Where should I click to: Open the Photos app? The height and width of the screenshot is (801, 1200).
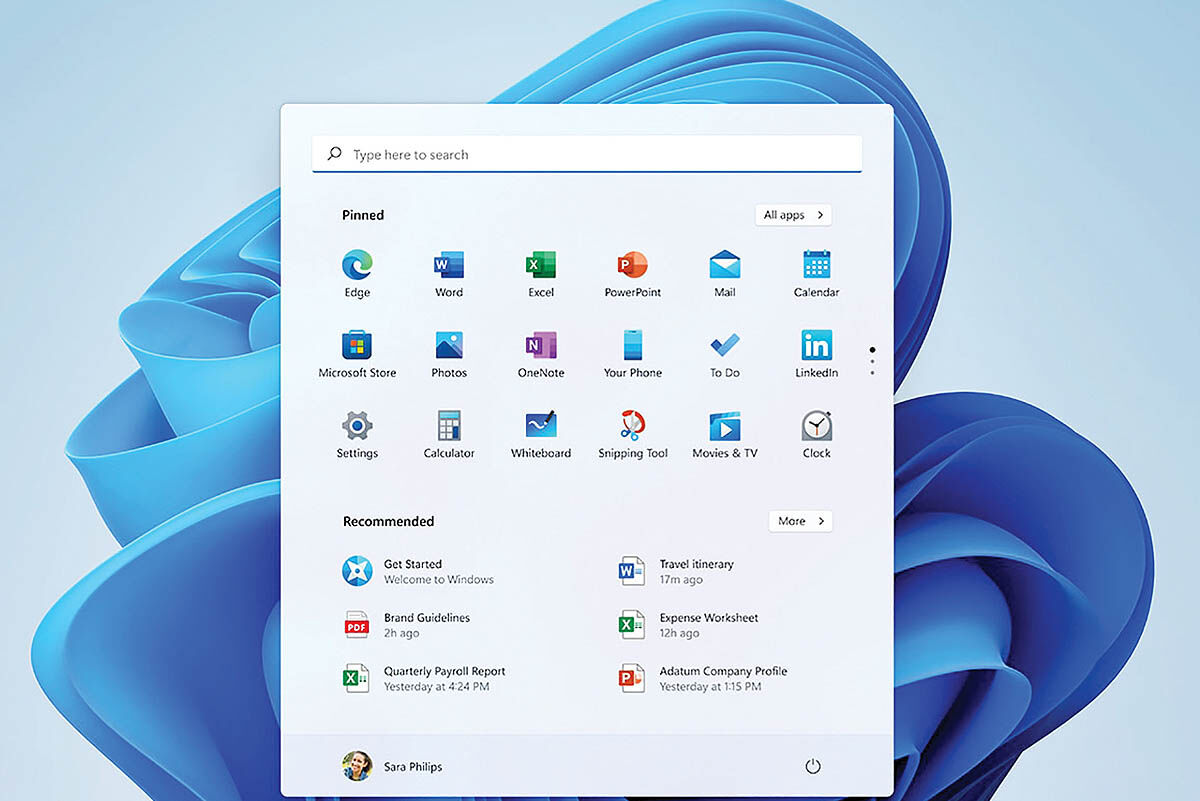coord(449,354)
